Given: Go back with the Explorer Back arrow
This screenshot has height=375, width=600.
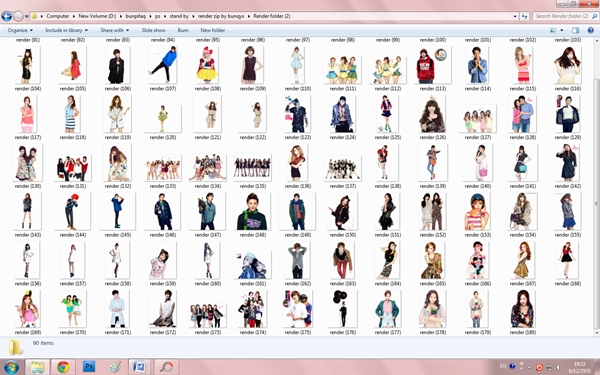Looking at the screenshot, I should click(x=7, y=16).
